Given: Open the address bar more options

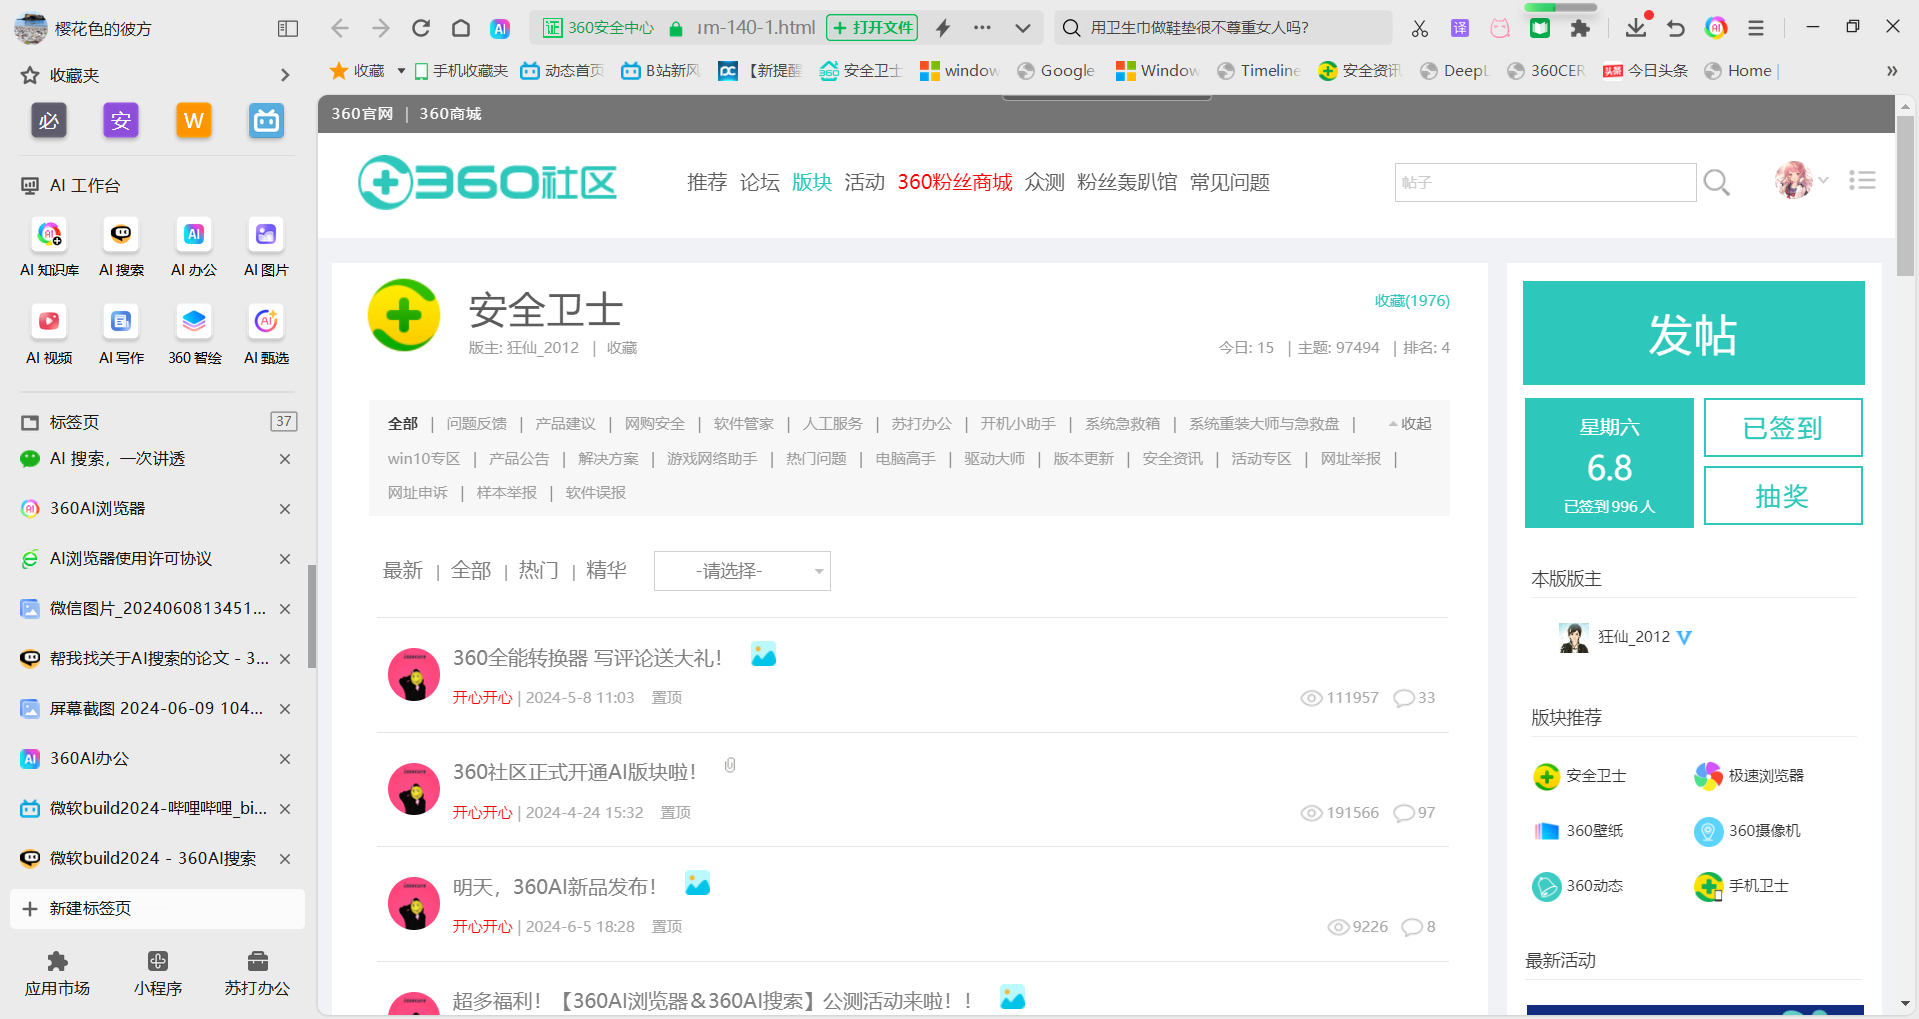Looking at the screenshot, I should pyautogui.click(x=982, y=28).
